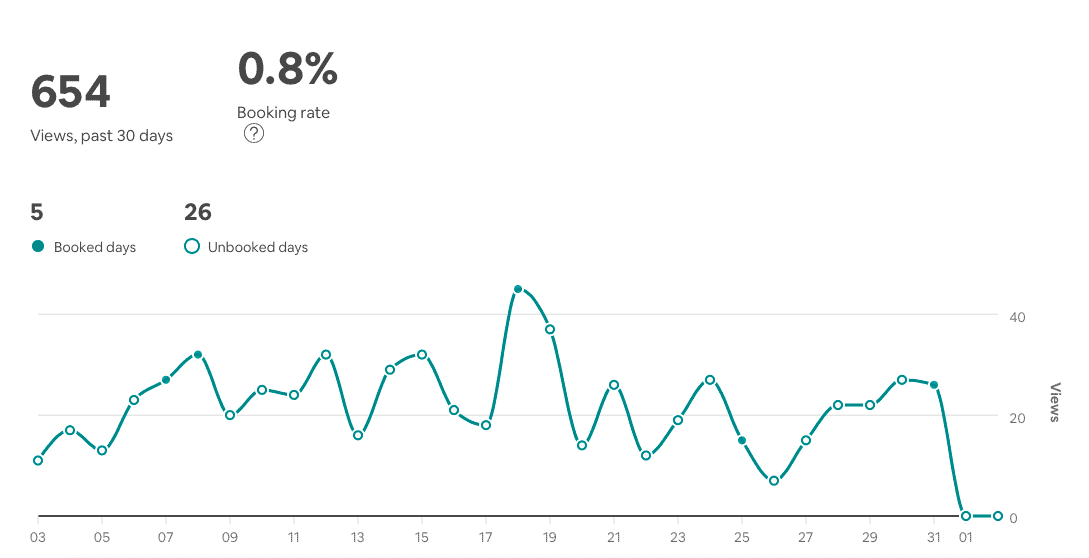Screen dimensions: 1089x558
Task: Click the Views axis label
Action: 1056,402
